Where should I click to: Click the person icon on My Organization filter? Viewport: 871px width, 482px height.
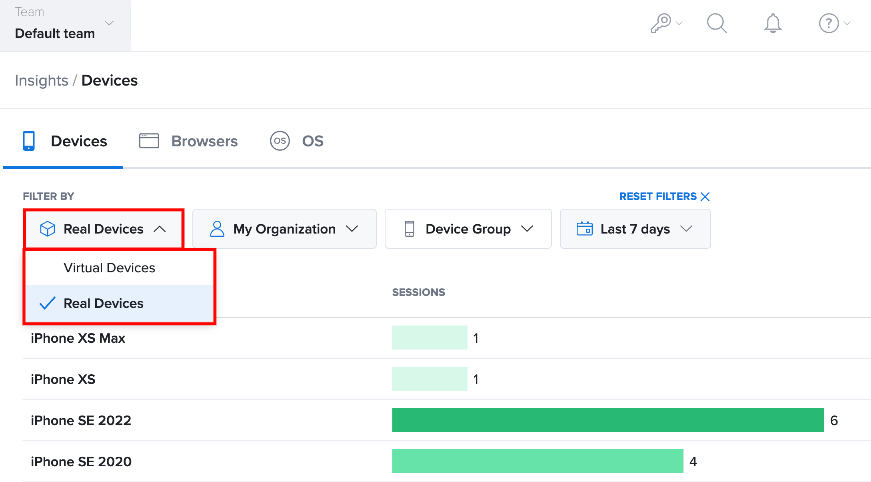tap(217, 229)
